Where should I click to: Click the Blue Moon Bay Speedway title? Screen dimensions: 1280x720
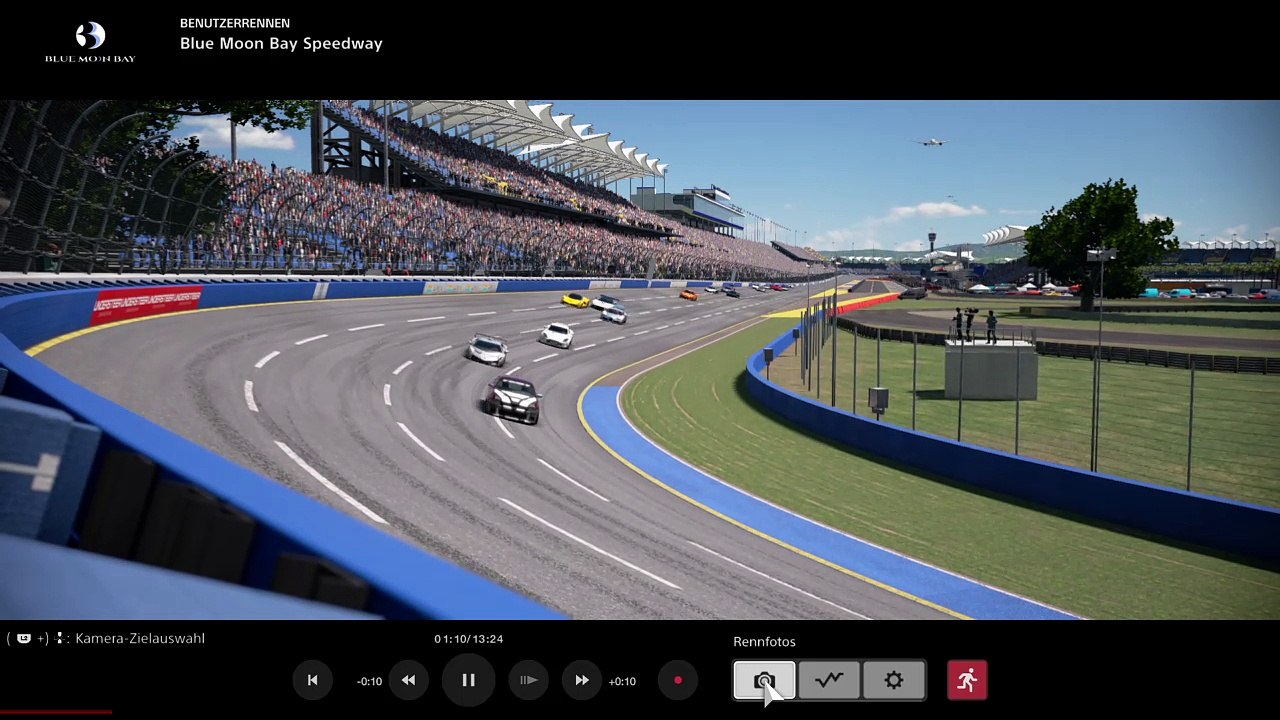tap(281, 44)
